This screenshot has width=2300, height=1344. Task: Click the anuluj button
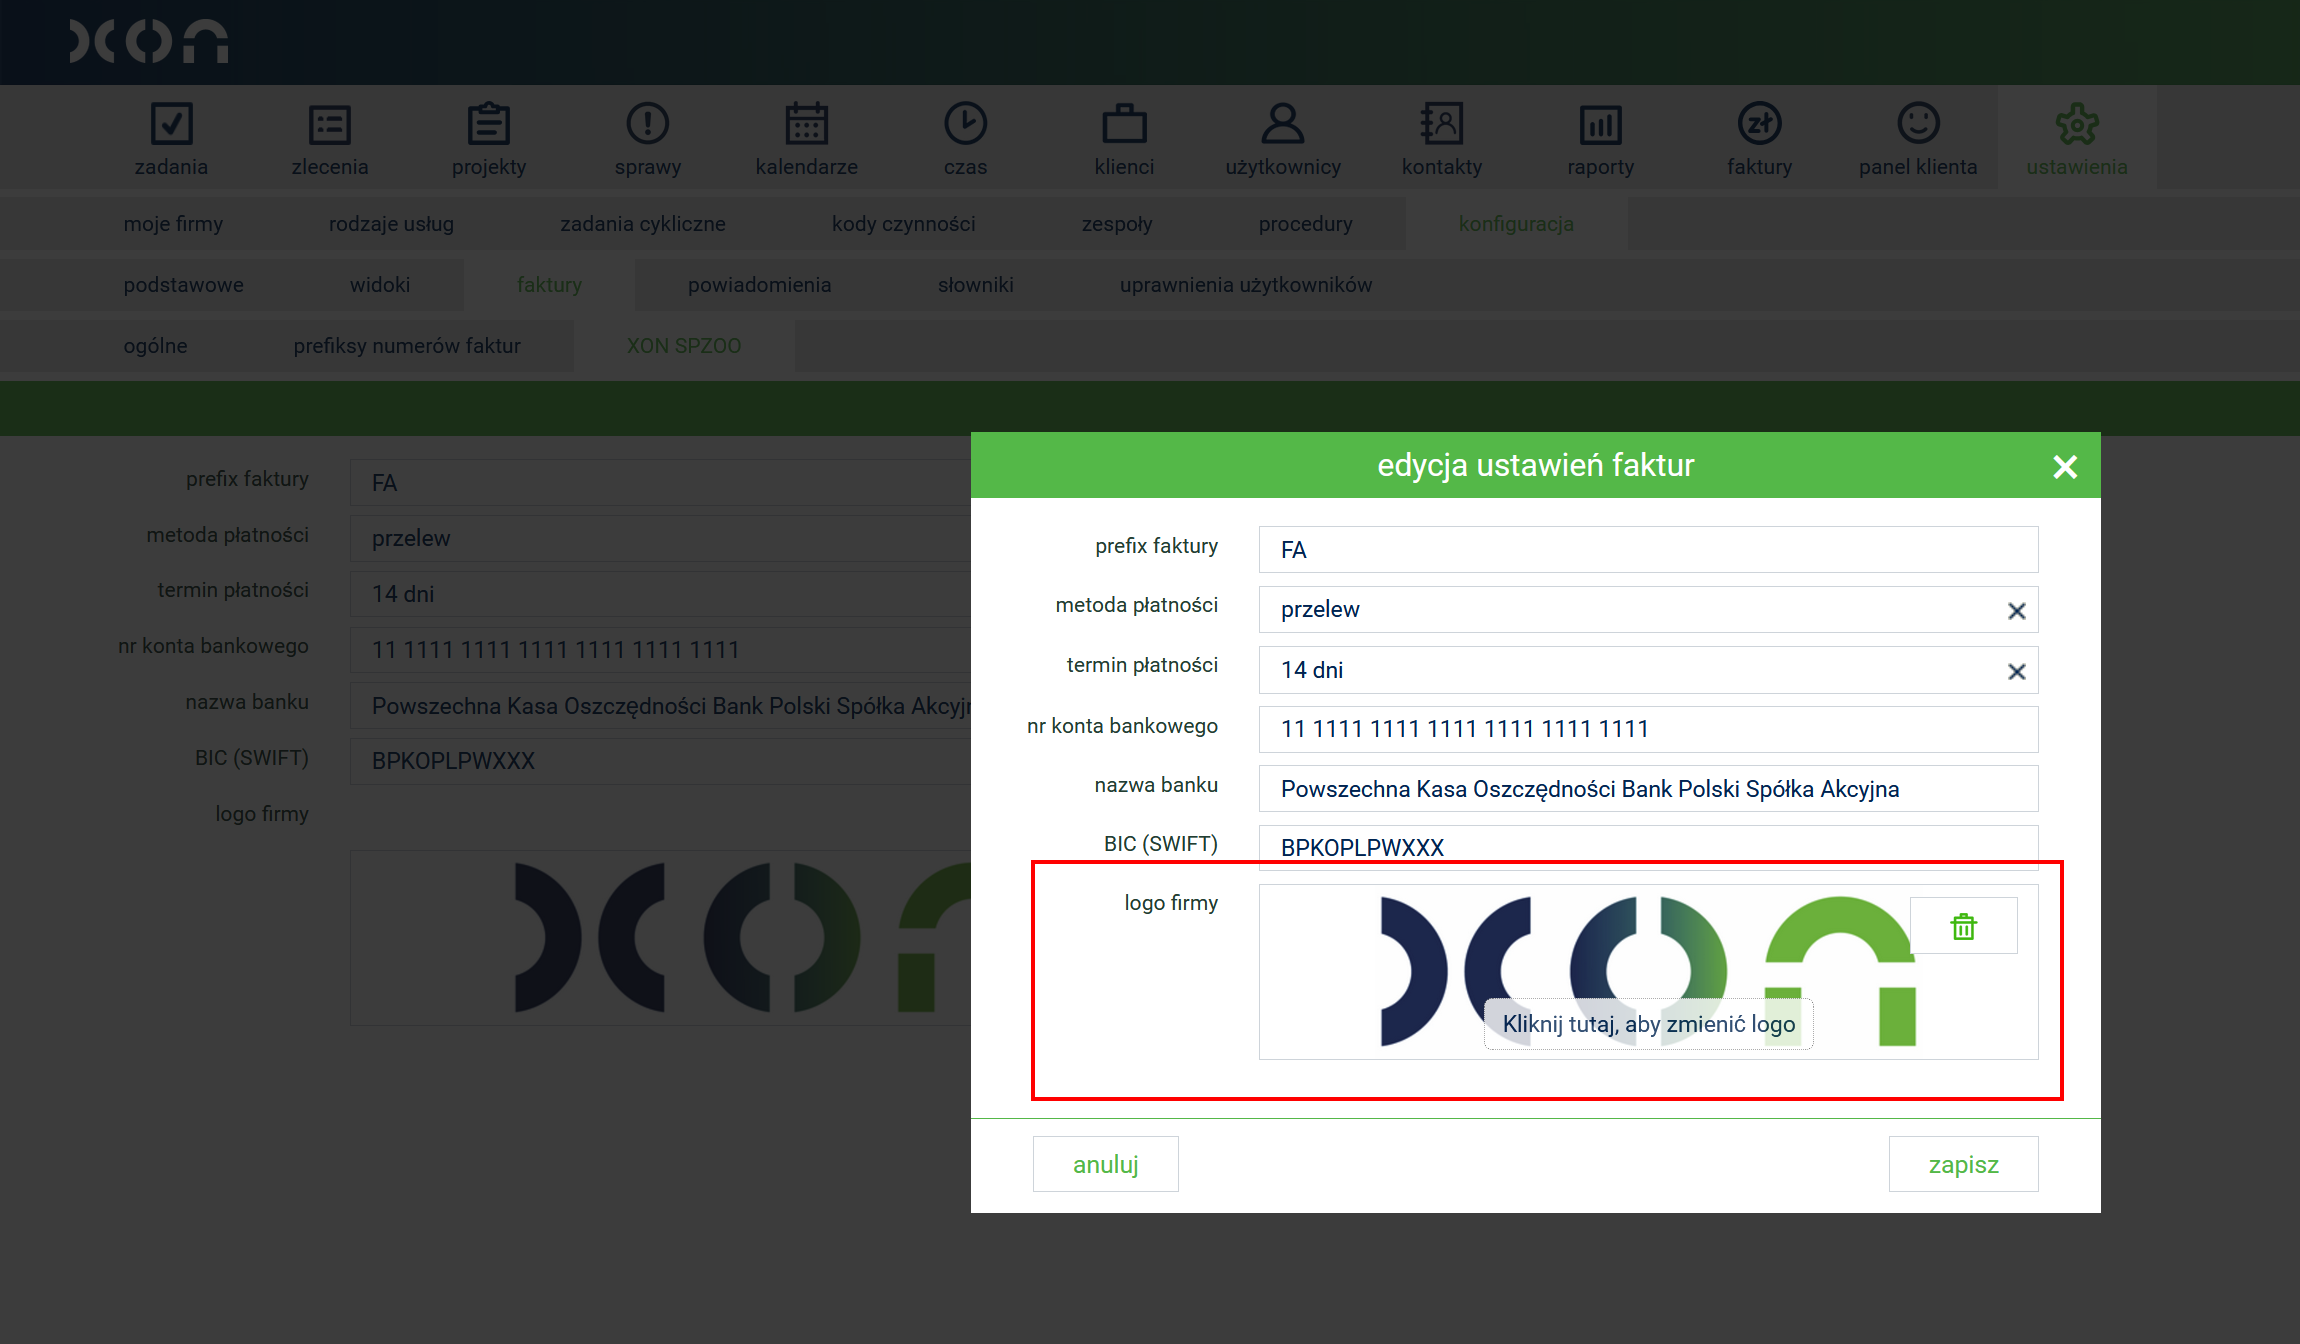pyautogui.click(x=1105, y=1164)
